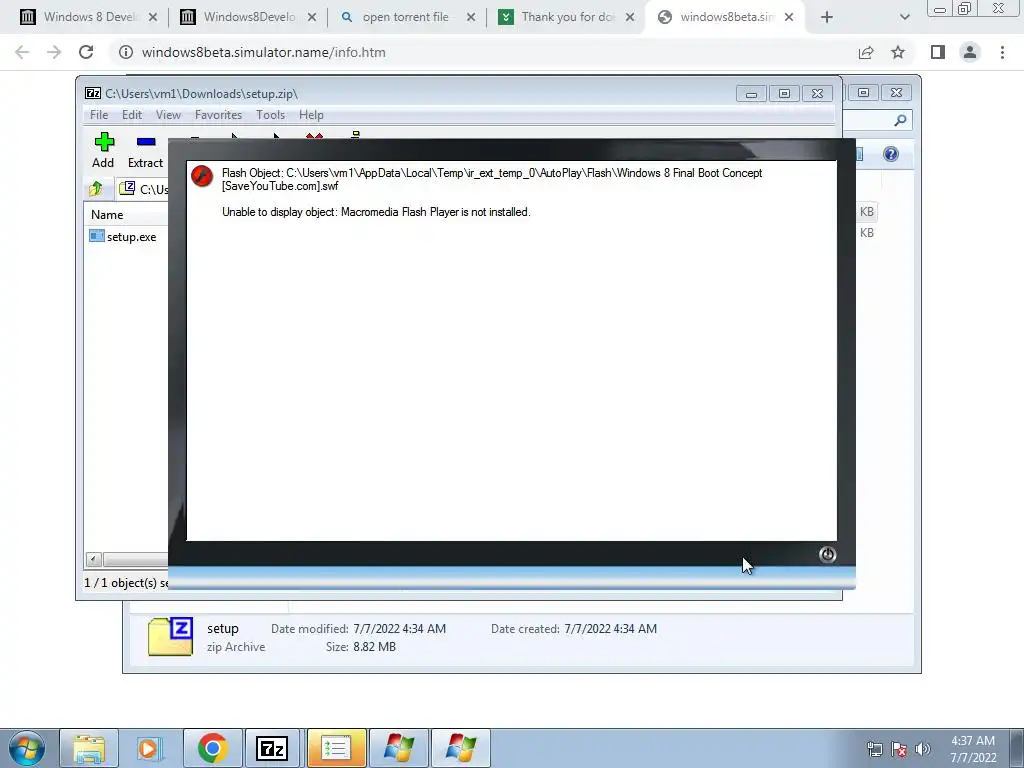1024x768 pixels.
Task: Open the Edit menu in 7-Zip
Action: coord(132,115)
